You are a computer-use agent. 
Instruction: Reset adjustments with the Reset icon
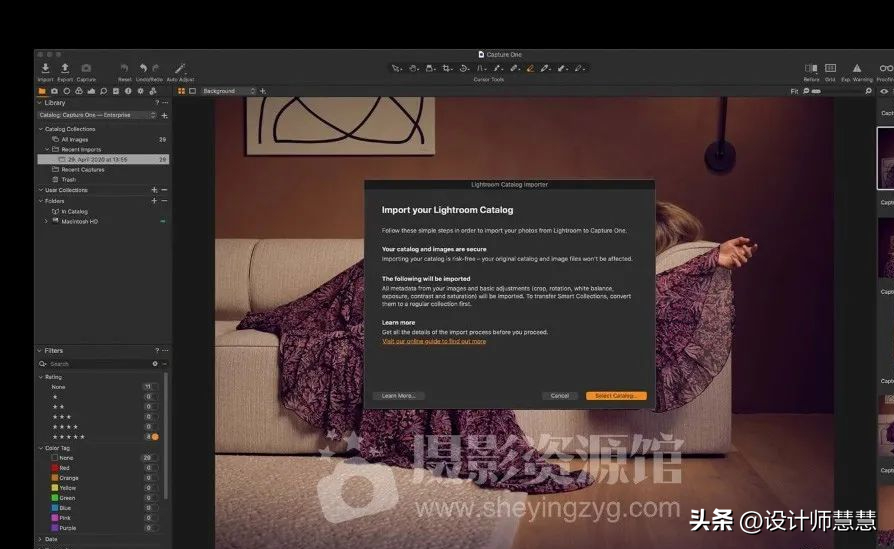point(124,69)
